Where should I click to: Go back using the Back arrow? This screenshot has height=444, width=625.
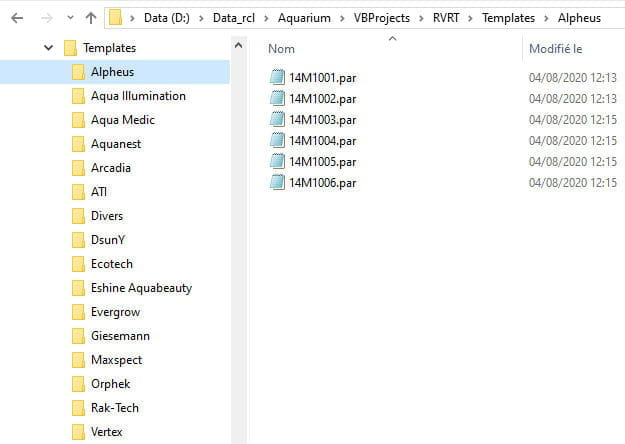[17, 18]
